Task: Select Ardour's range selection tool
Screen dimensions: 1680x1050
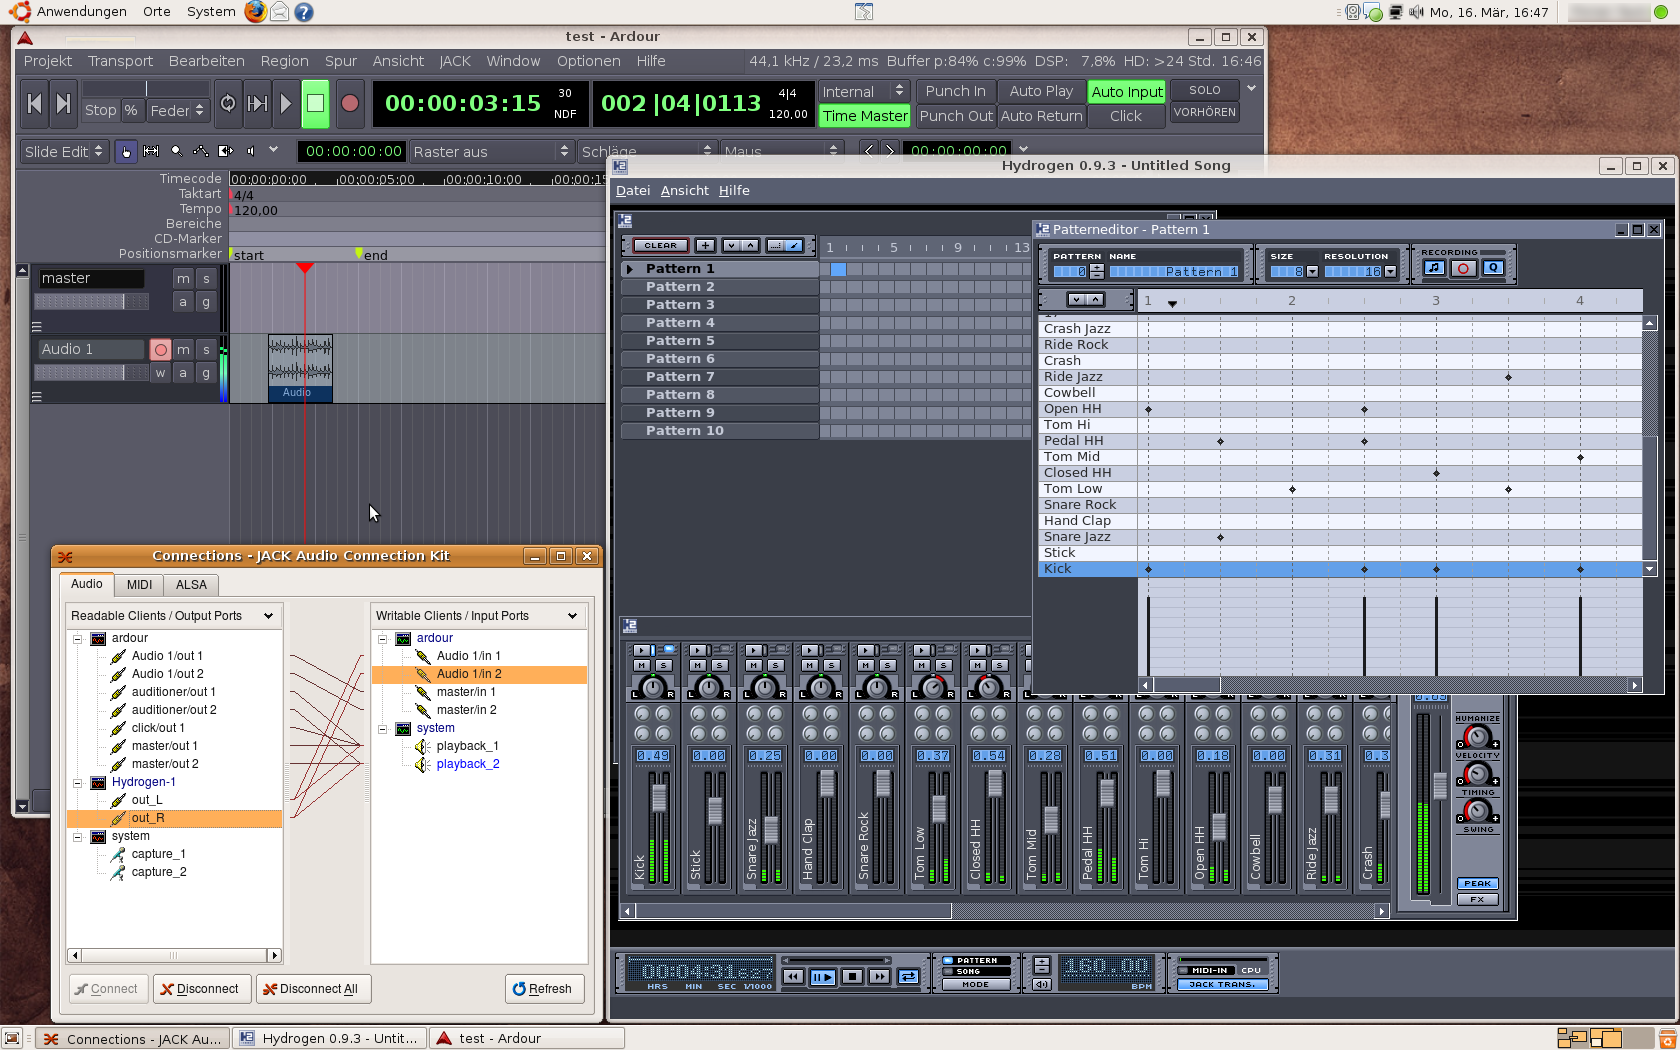Action: click(151, 151)
